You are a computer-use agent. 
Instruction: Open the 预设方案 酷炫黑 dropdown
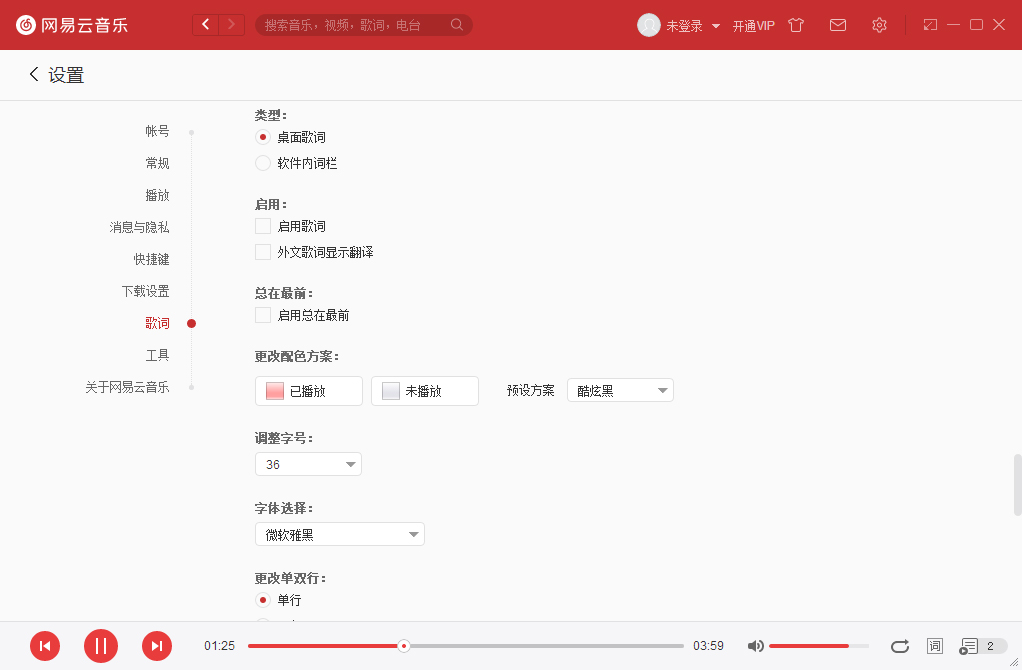(x=620, y=390)
